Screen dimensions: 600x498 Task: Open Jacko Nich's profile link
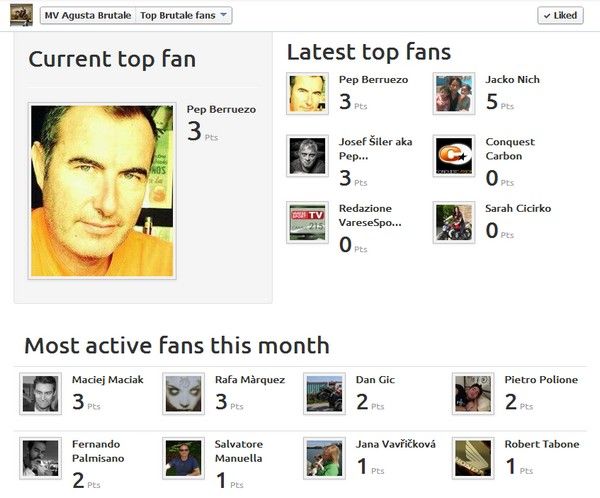512,79
